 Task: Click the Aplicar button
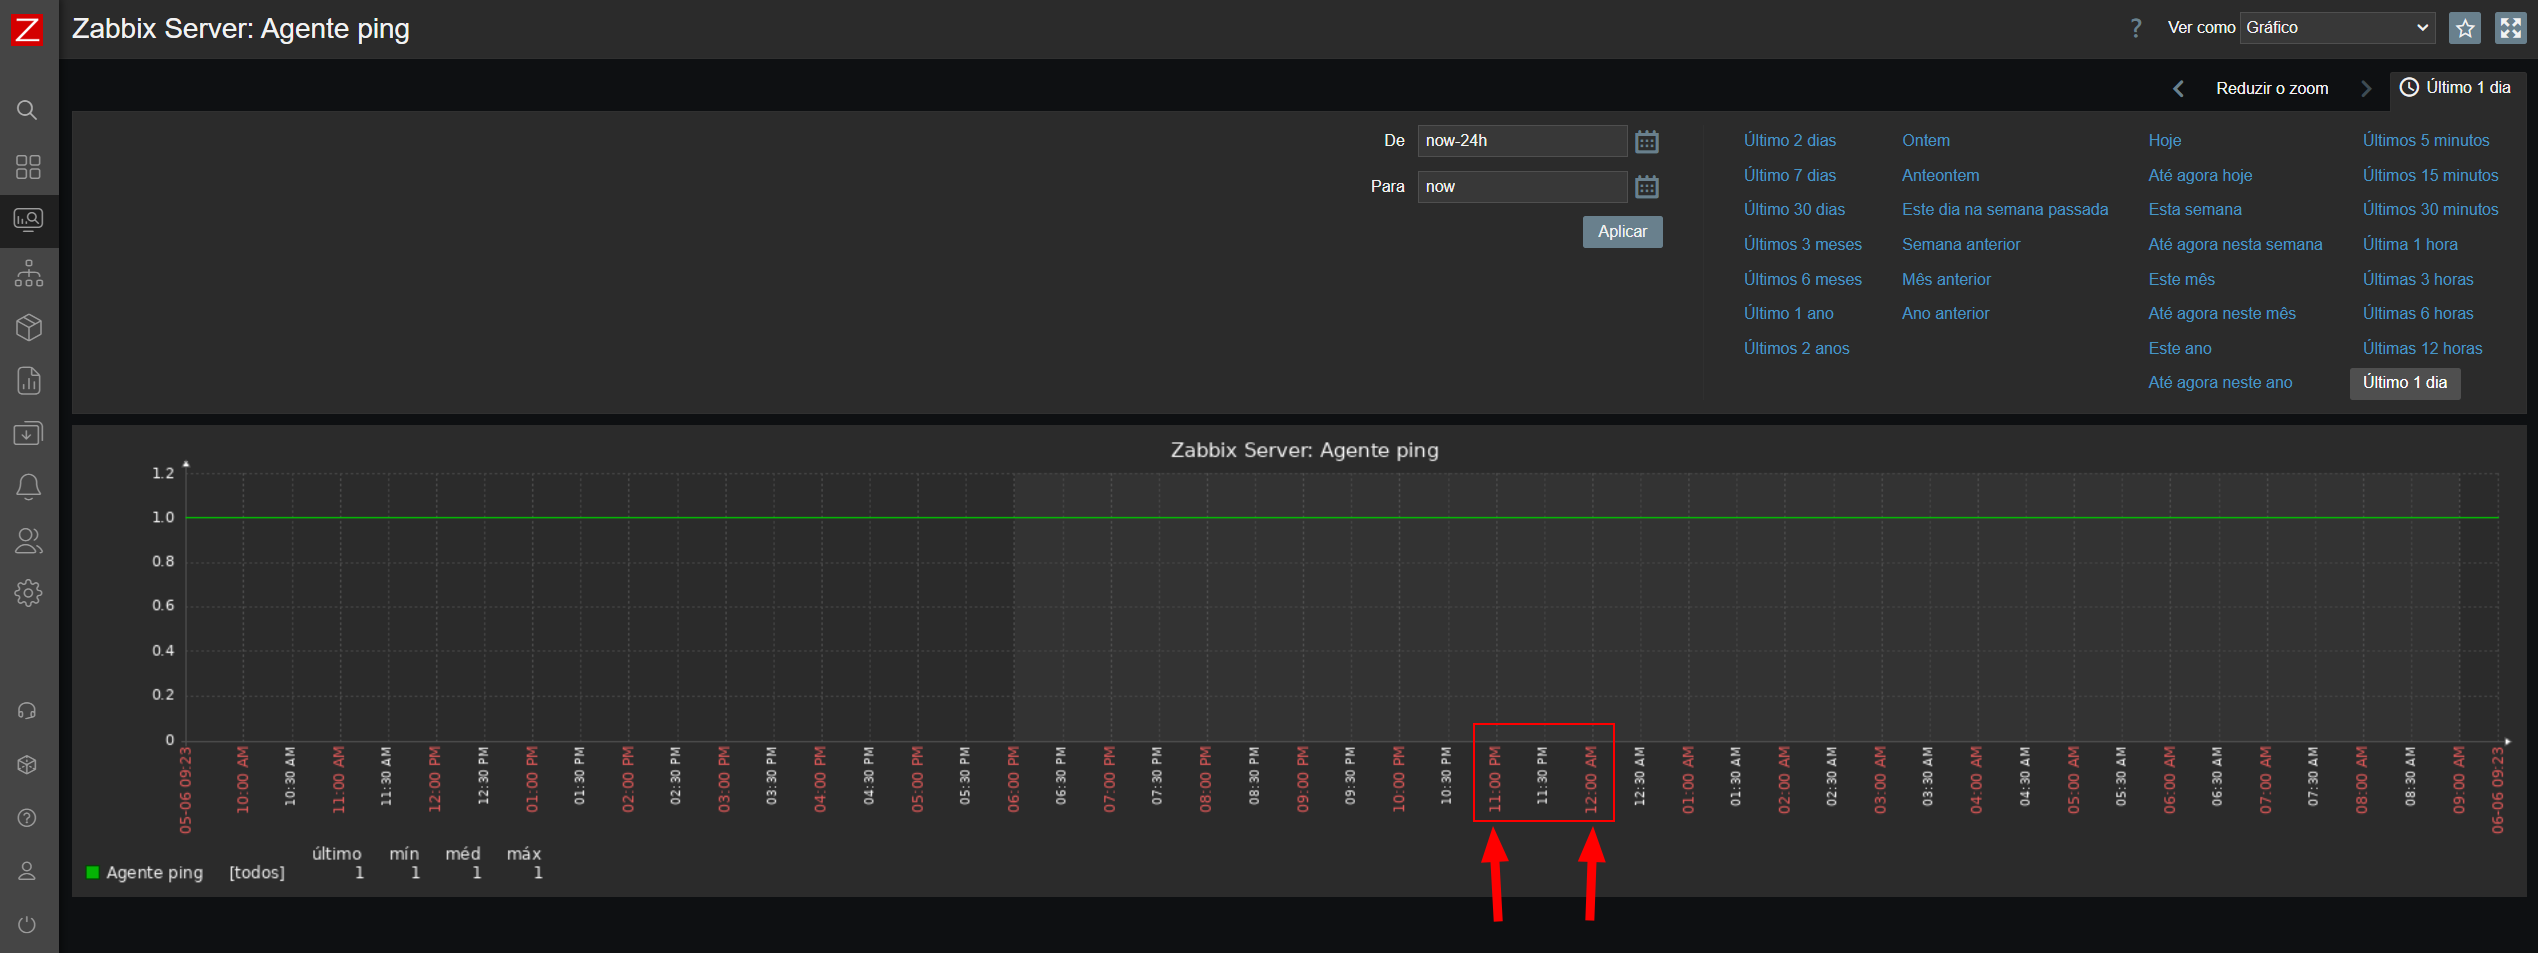pos(1622,232)
